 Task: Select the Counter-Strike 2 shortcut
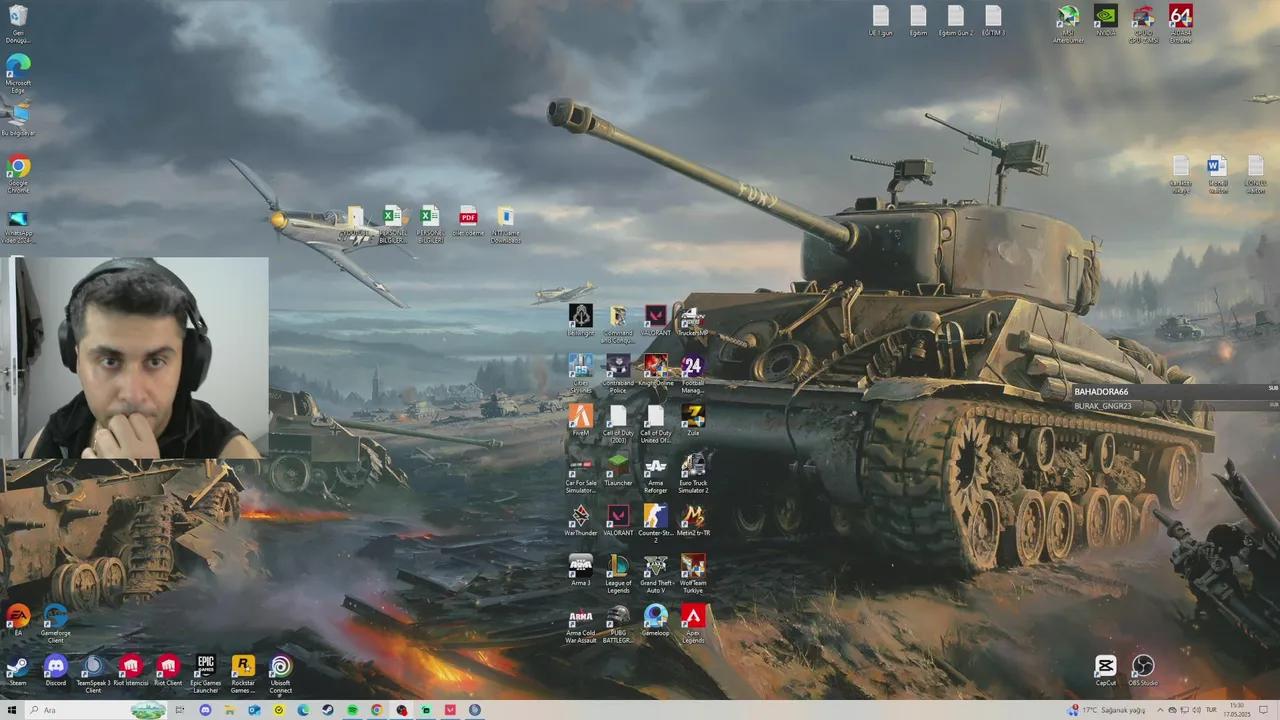655,524
